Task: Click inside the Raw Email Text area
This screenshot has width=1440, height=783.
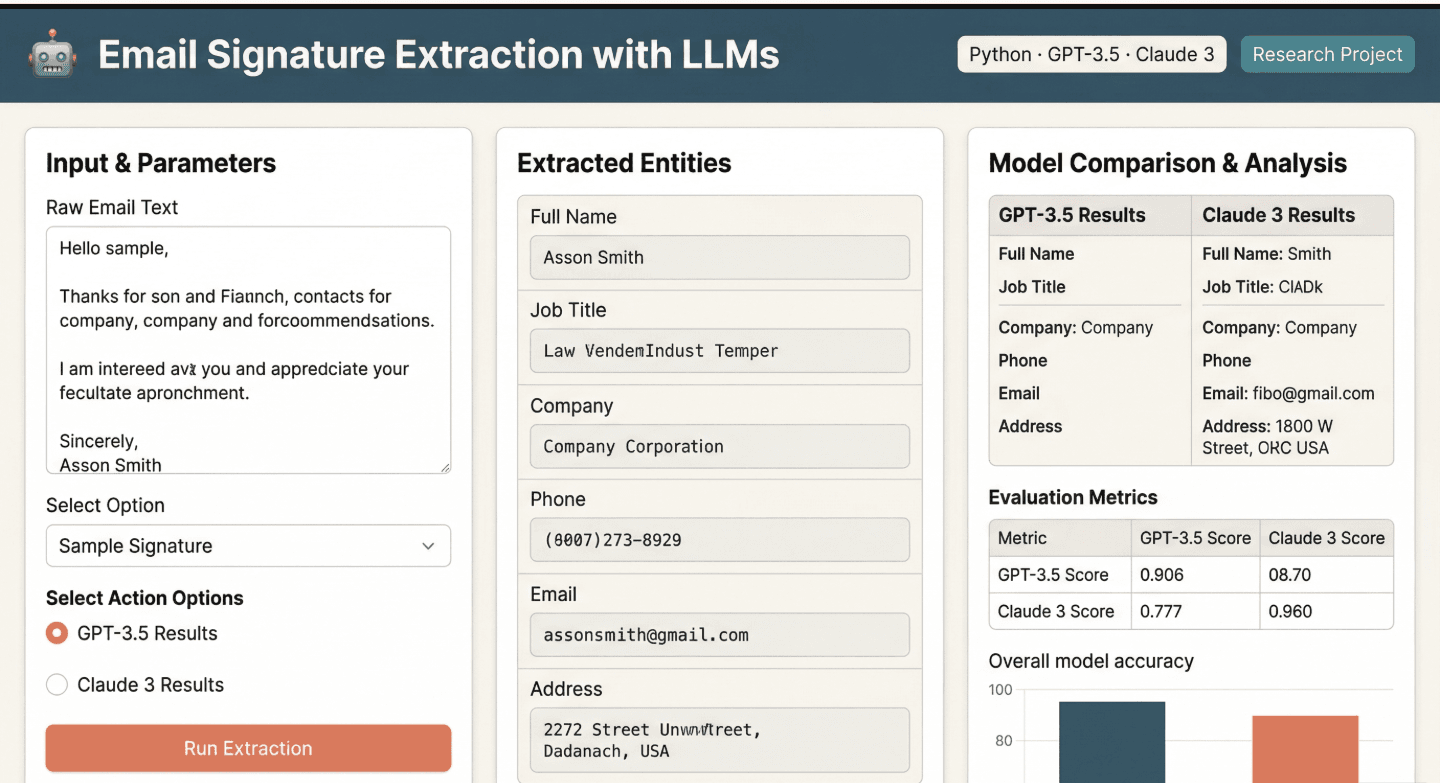Action: 248,350
